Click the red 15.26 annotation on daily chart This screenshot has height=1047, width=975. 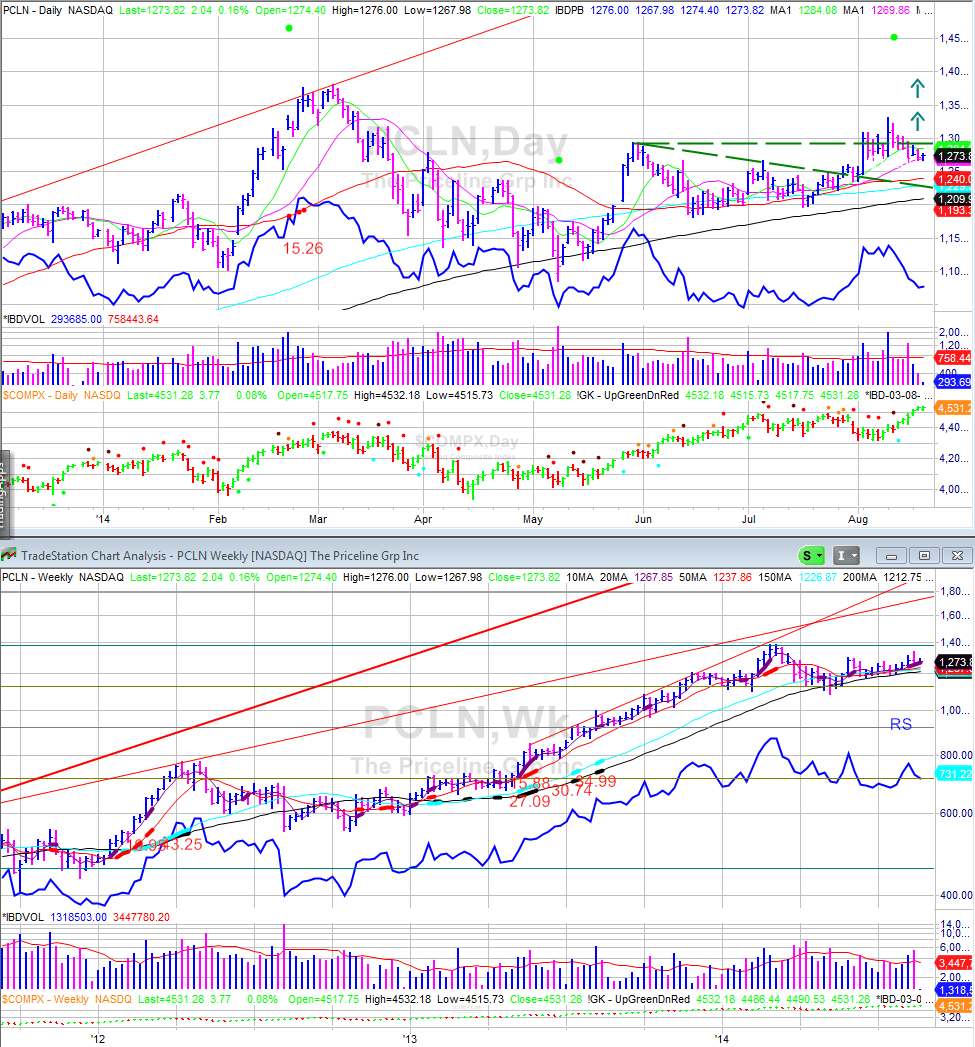[x=303, y=248]
